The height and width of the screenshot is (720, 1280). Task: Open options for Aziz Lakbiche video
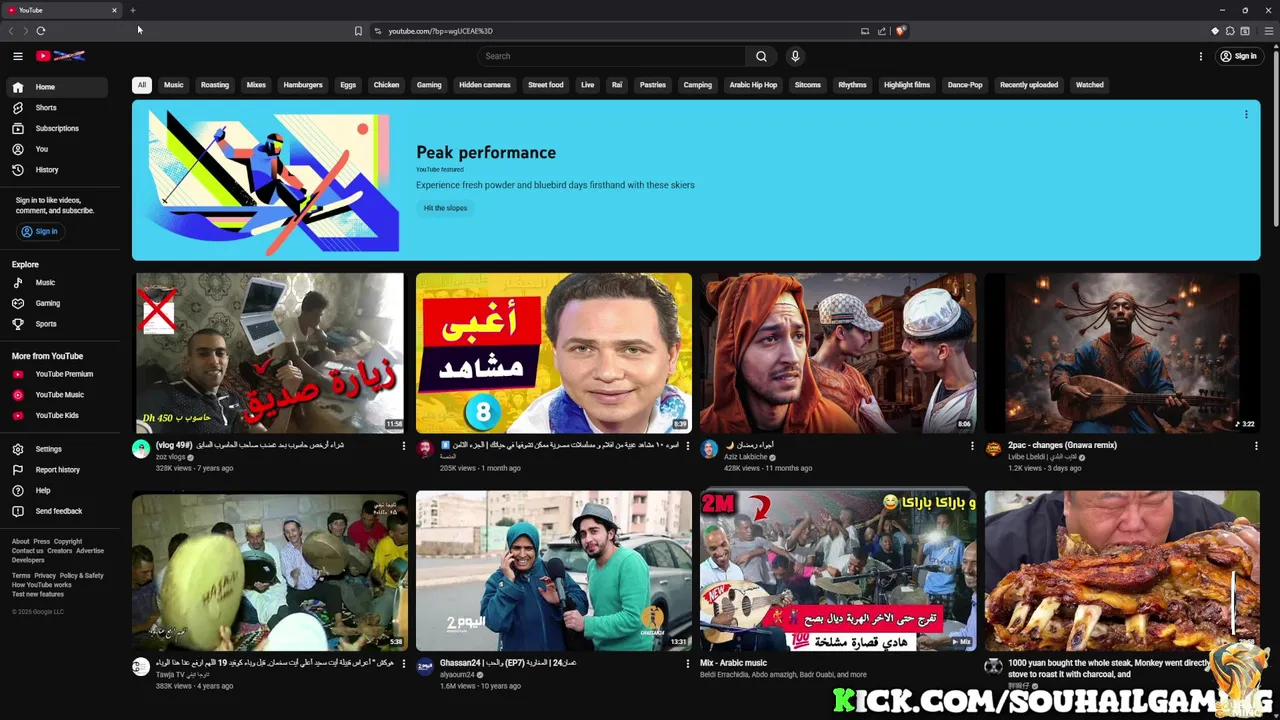[972, 446]
